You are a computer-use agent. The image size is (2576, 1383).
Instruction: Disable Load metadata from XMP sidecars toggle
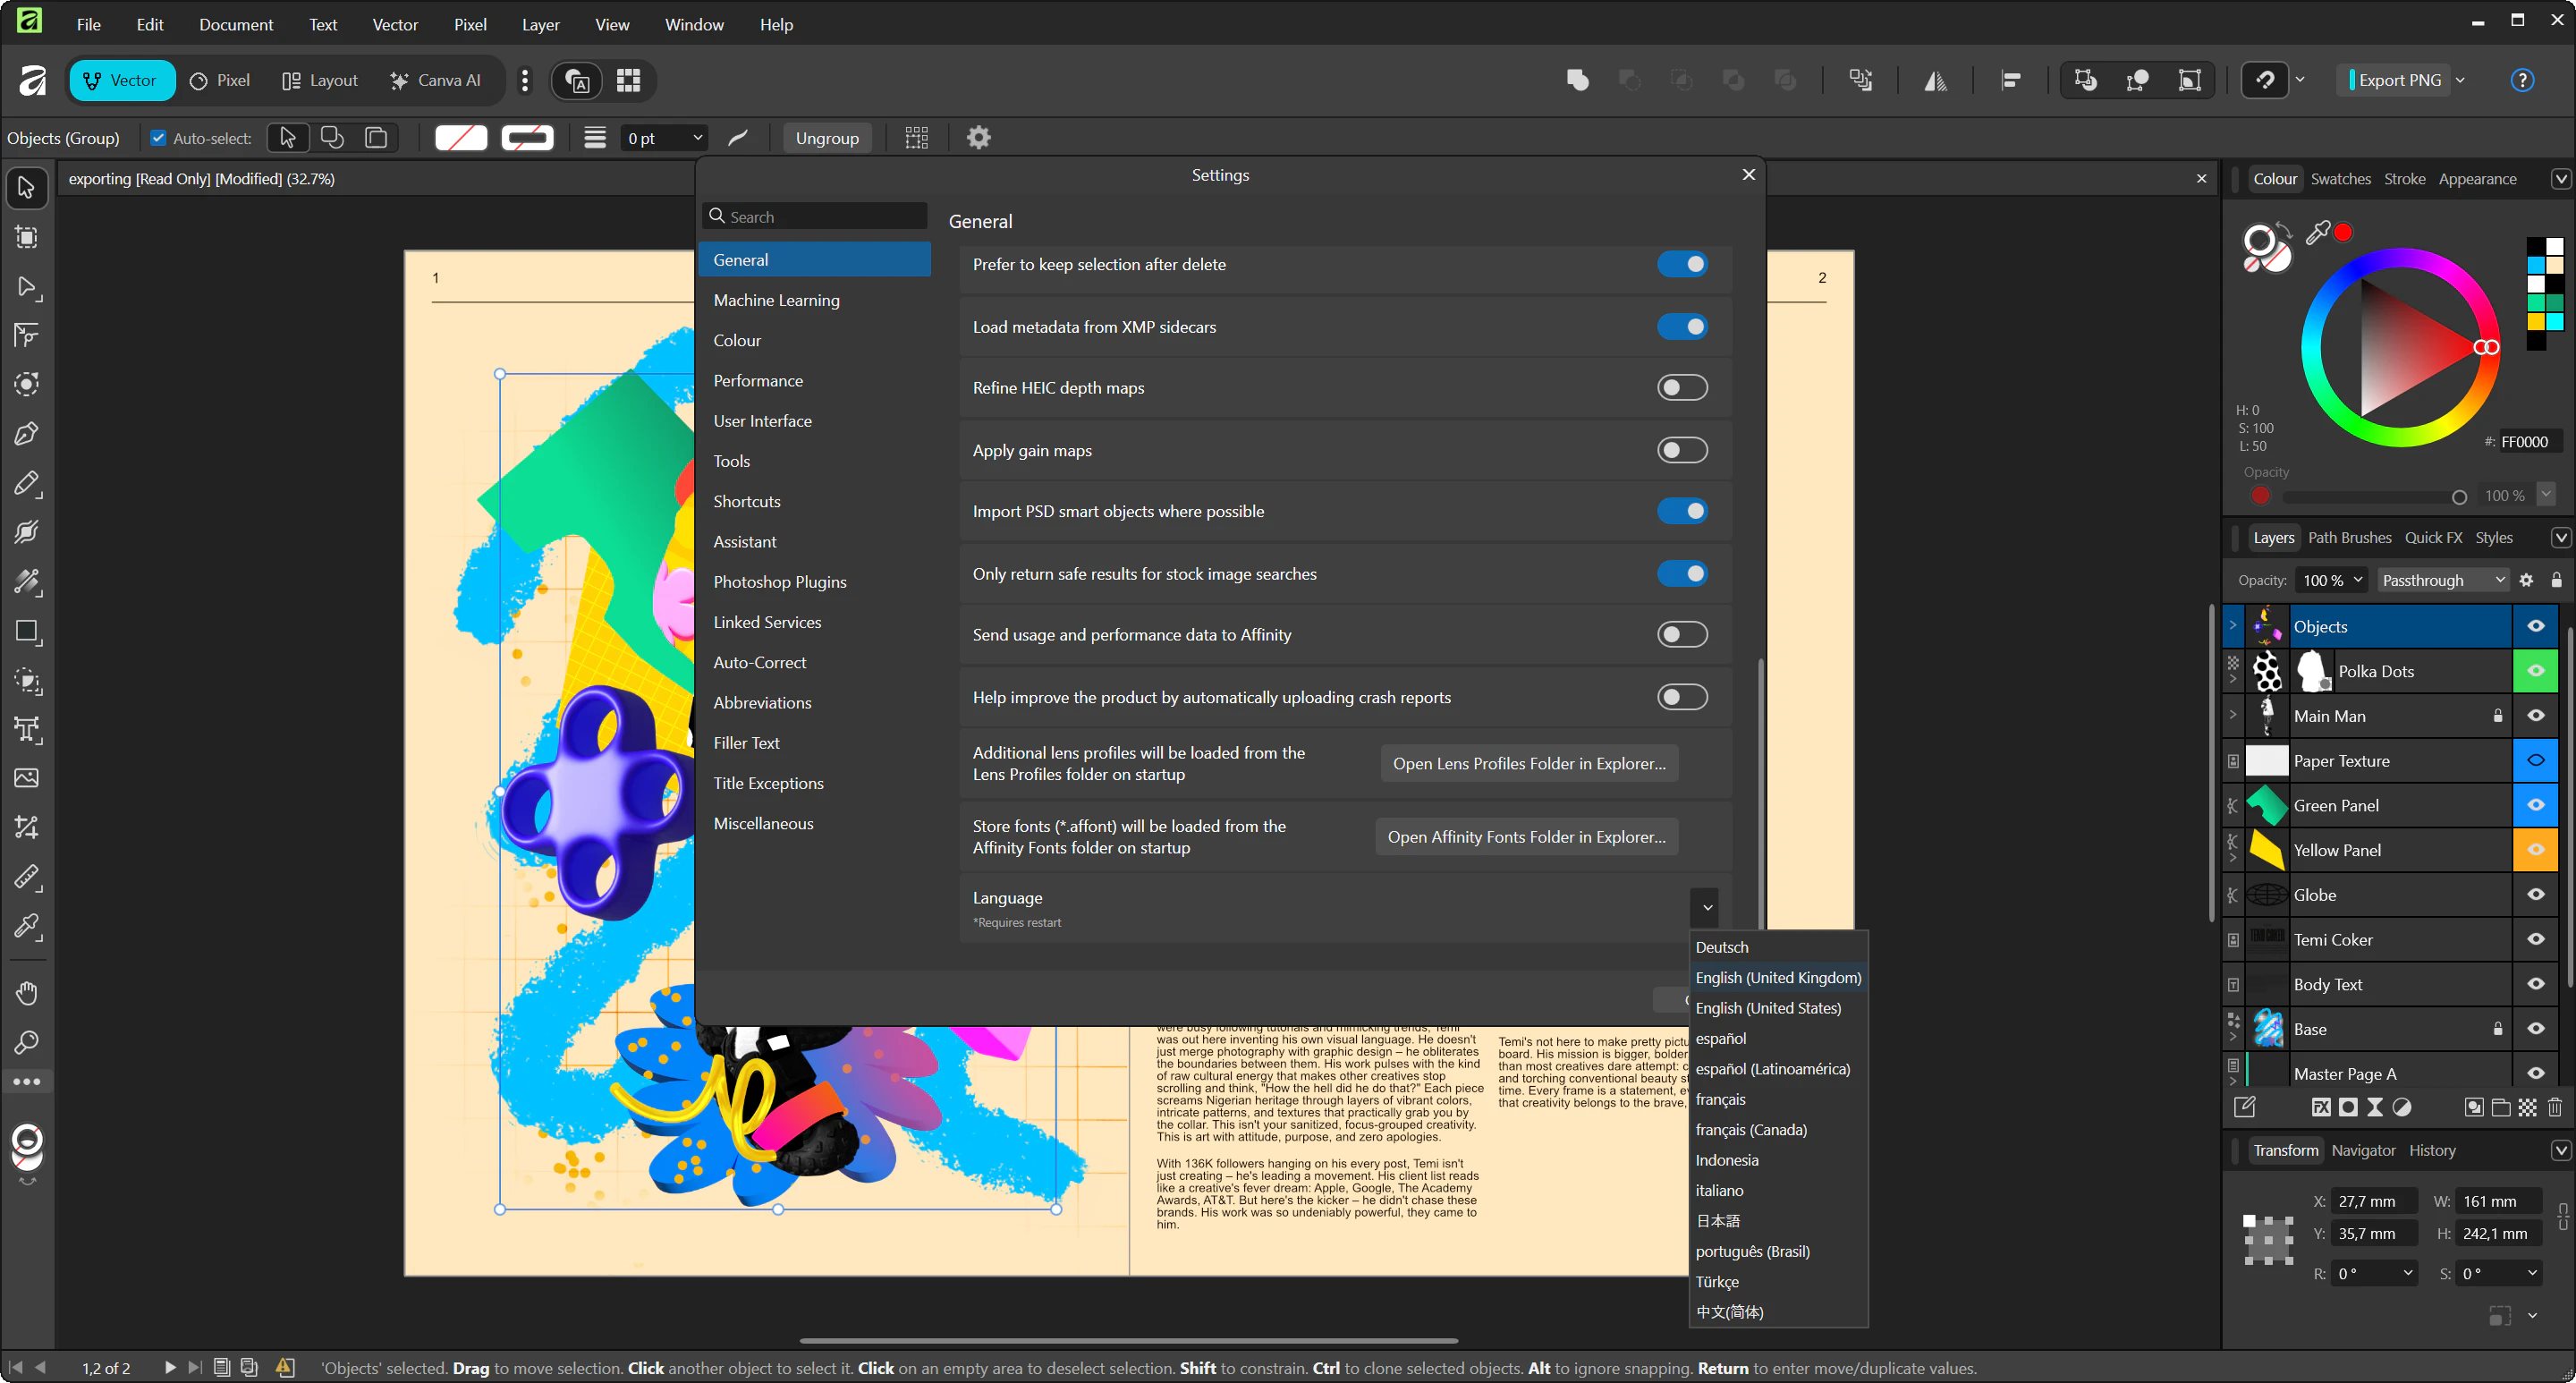click(x=1682, y=327)
